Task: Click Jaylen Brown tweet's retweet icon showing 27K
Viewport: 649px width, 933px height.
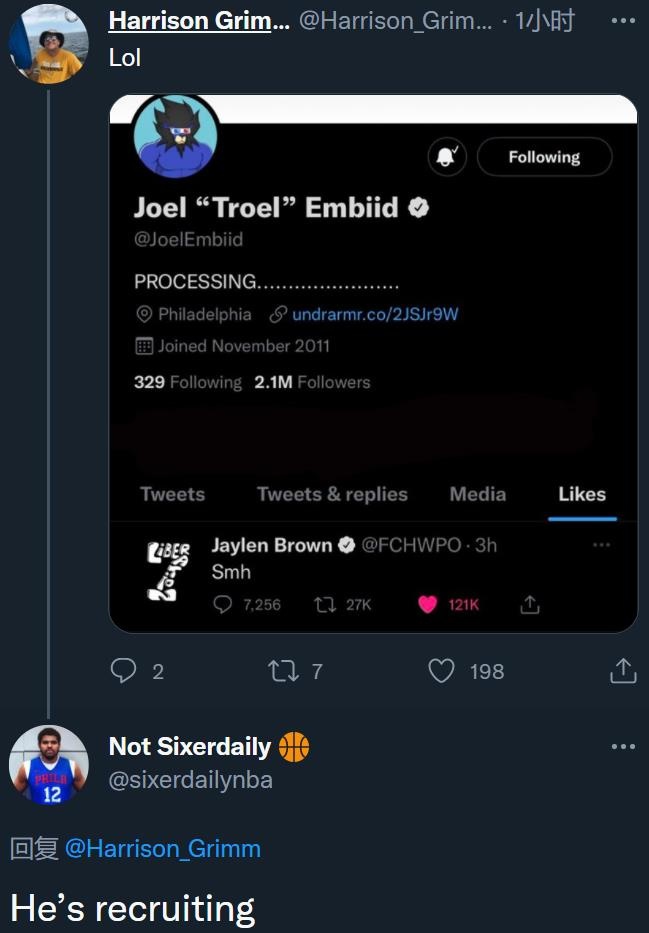Action: click(x=325, y=605)
